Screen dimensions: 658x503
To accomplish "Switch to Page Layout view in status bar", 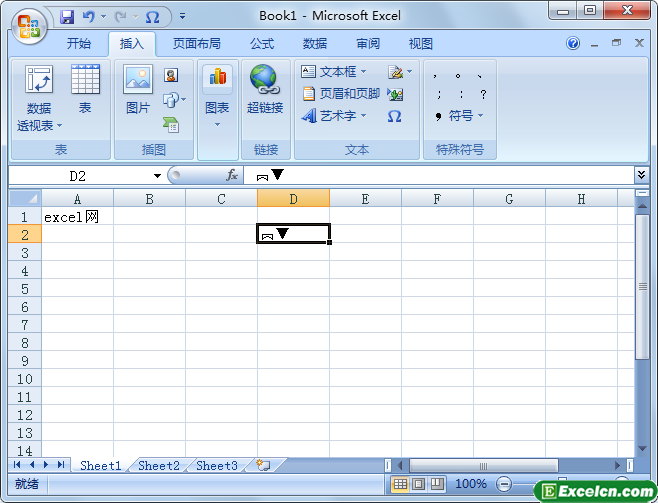I will click(418, 484).
